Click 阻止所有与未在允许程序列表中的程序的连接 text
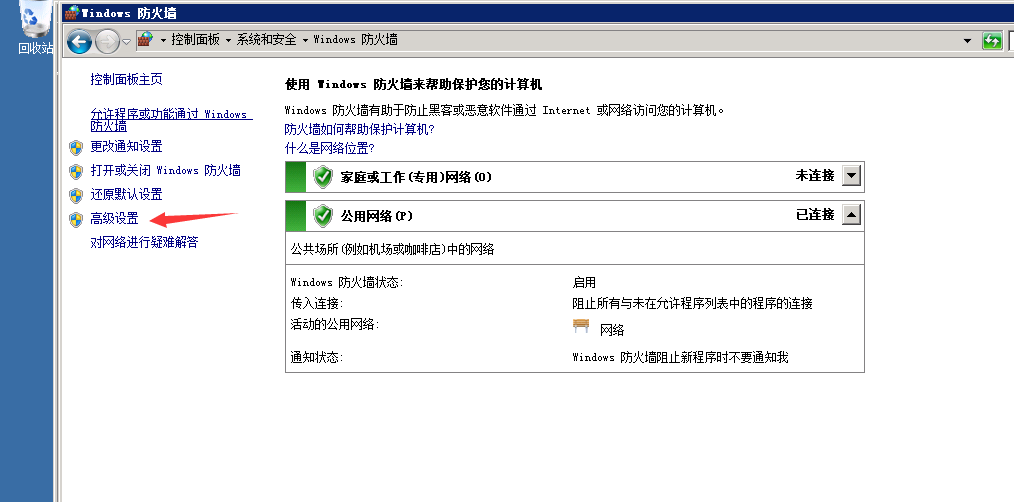 click(693, 303)
